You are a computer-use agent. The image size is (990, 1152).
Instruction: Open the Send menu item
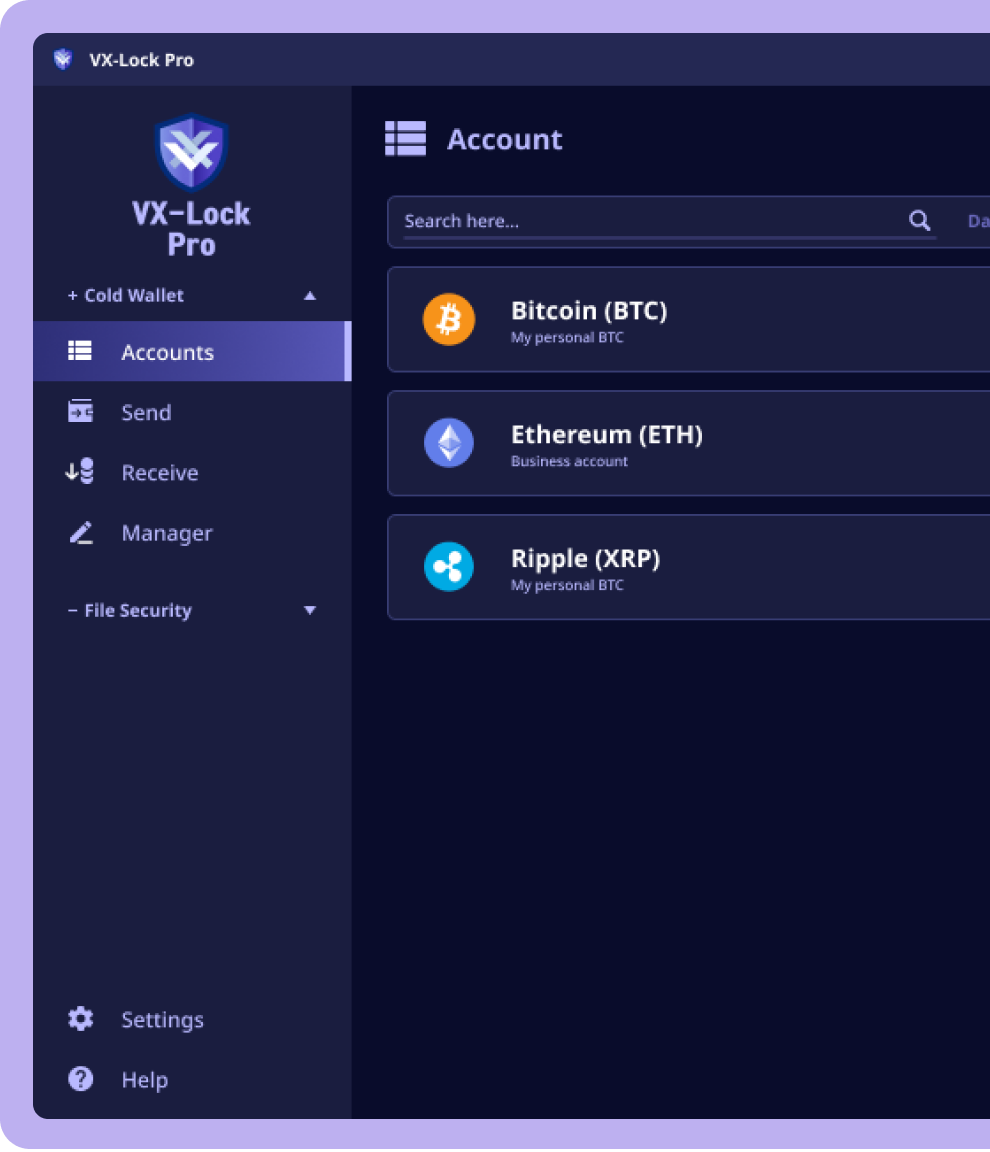[x=192, y=412]
